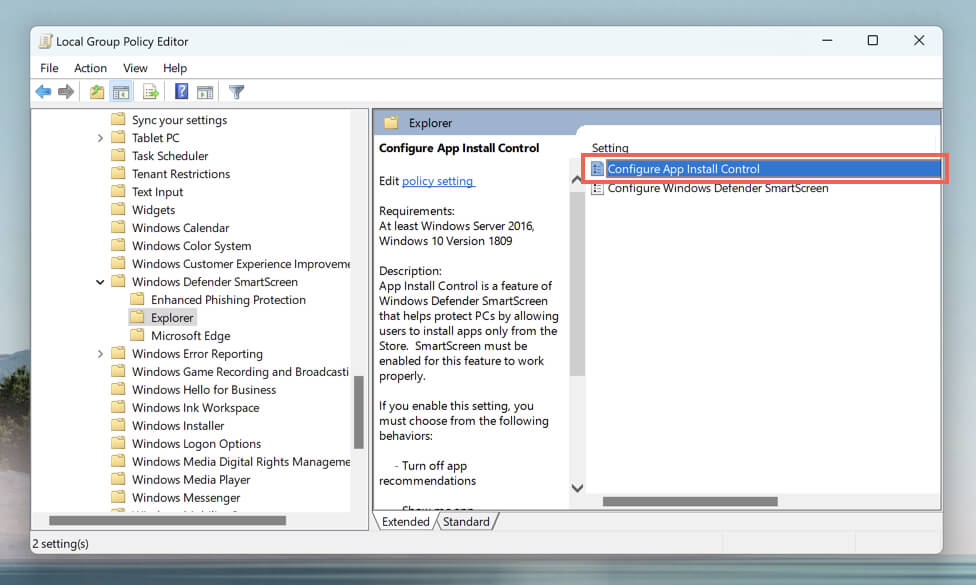Click the description pane vertical scrollbar thumb
The image size is (976, 585).
pyautogui.click(x=577, y=283)
